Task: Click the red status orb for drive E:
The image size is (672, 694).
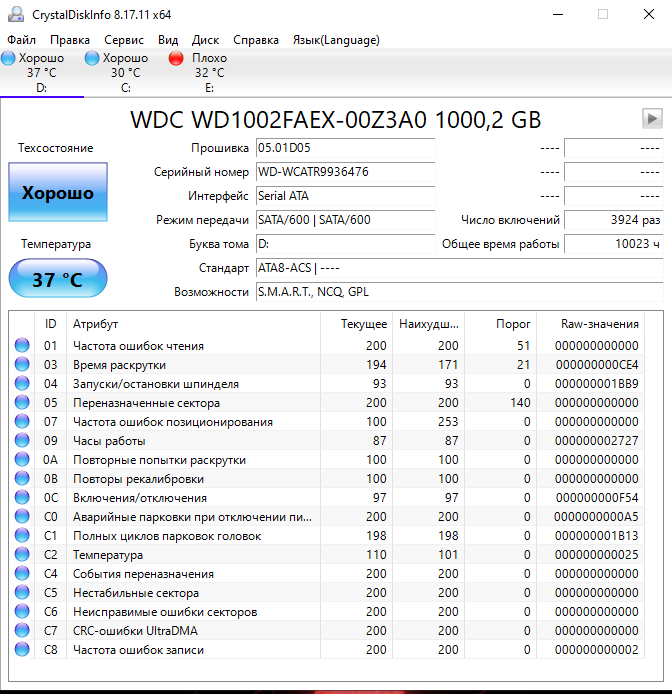Action: [176, 58]
